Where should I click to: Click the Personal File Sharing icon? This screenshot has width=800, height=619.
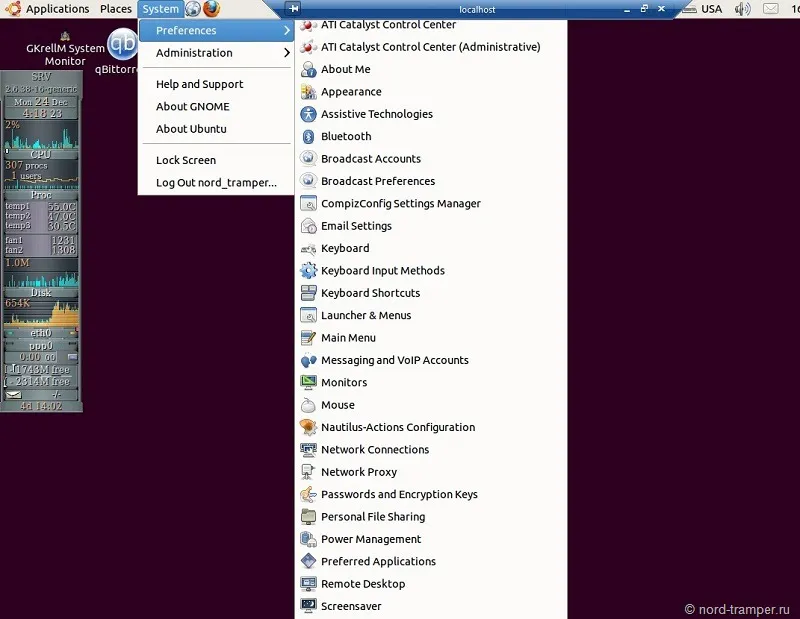(308, 517)
